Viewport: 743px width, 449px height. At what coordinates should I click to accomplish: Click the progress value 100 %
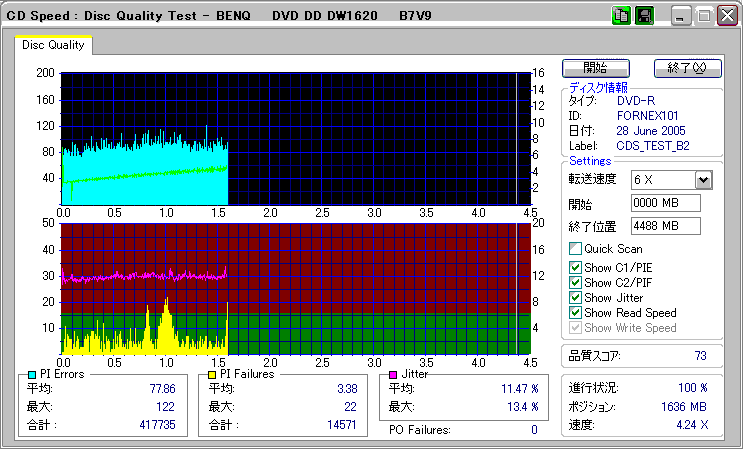(x=693, y=388)
